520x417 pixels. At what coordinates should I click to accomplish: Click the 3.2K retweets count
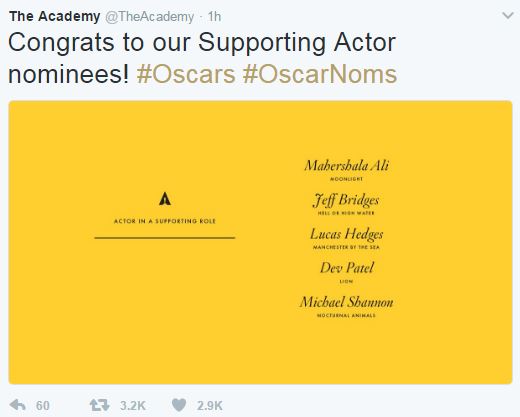pyautogui.click(x=133, y=406)
